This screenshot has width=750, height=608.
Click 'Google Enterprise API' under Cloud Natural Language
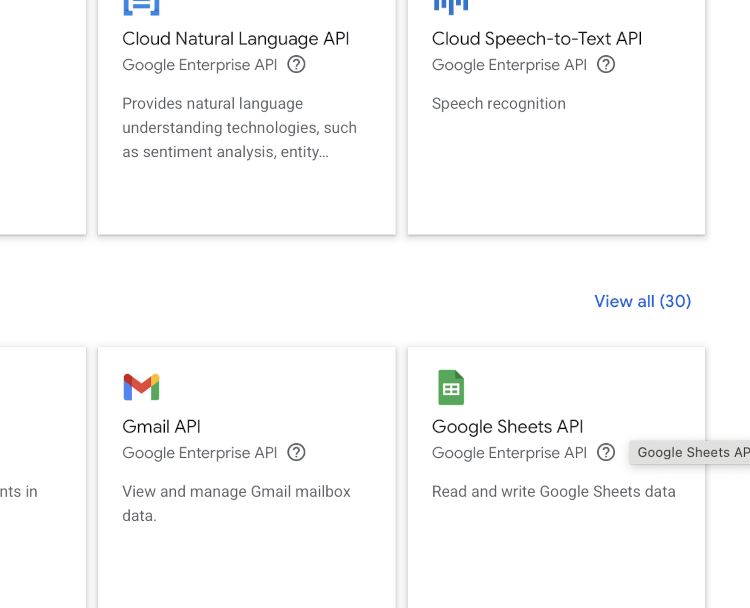(x=200, y=65)
